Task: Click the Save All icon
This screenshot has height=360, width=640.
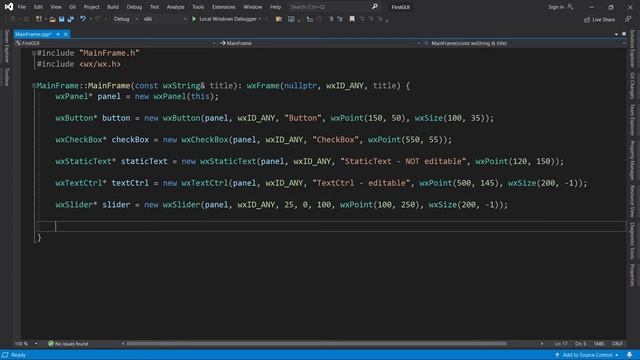Action: 71,19
